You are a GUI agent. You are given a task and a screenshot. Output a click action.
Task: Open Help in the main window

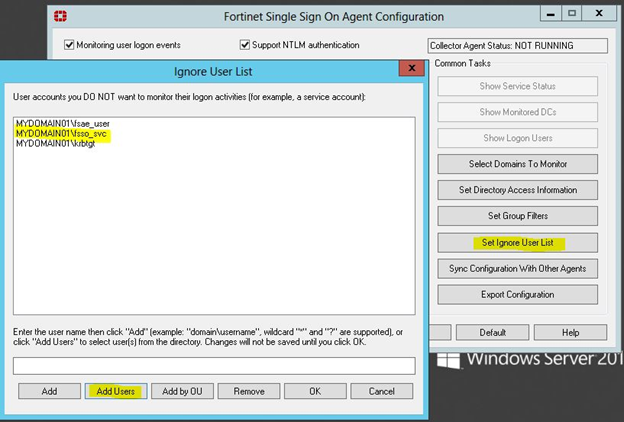coord(570,332)
